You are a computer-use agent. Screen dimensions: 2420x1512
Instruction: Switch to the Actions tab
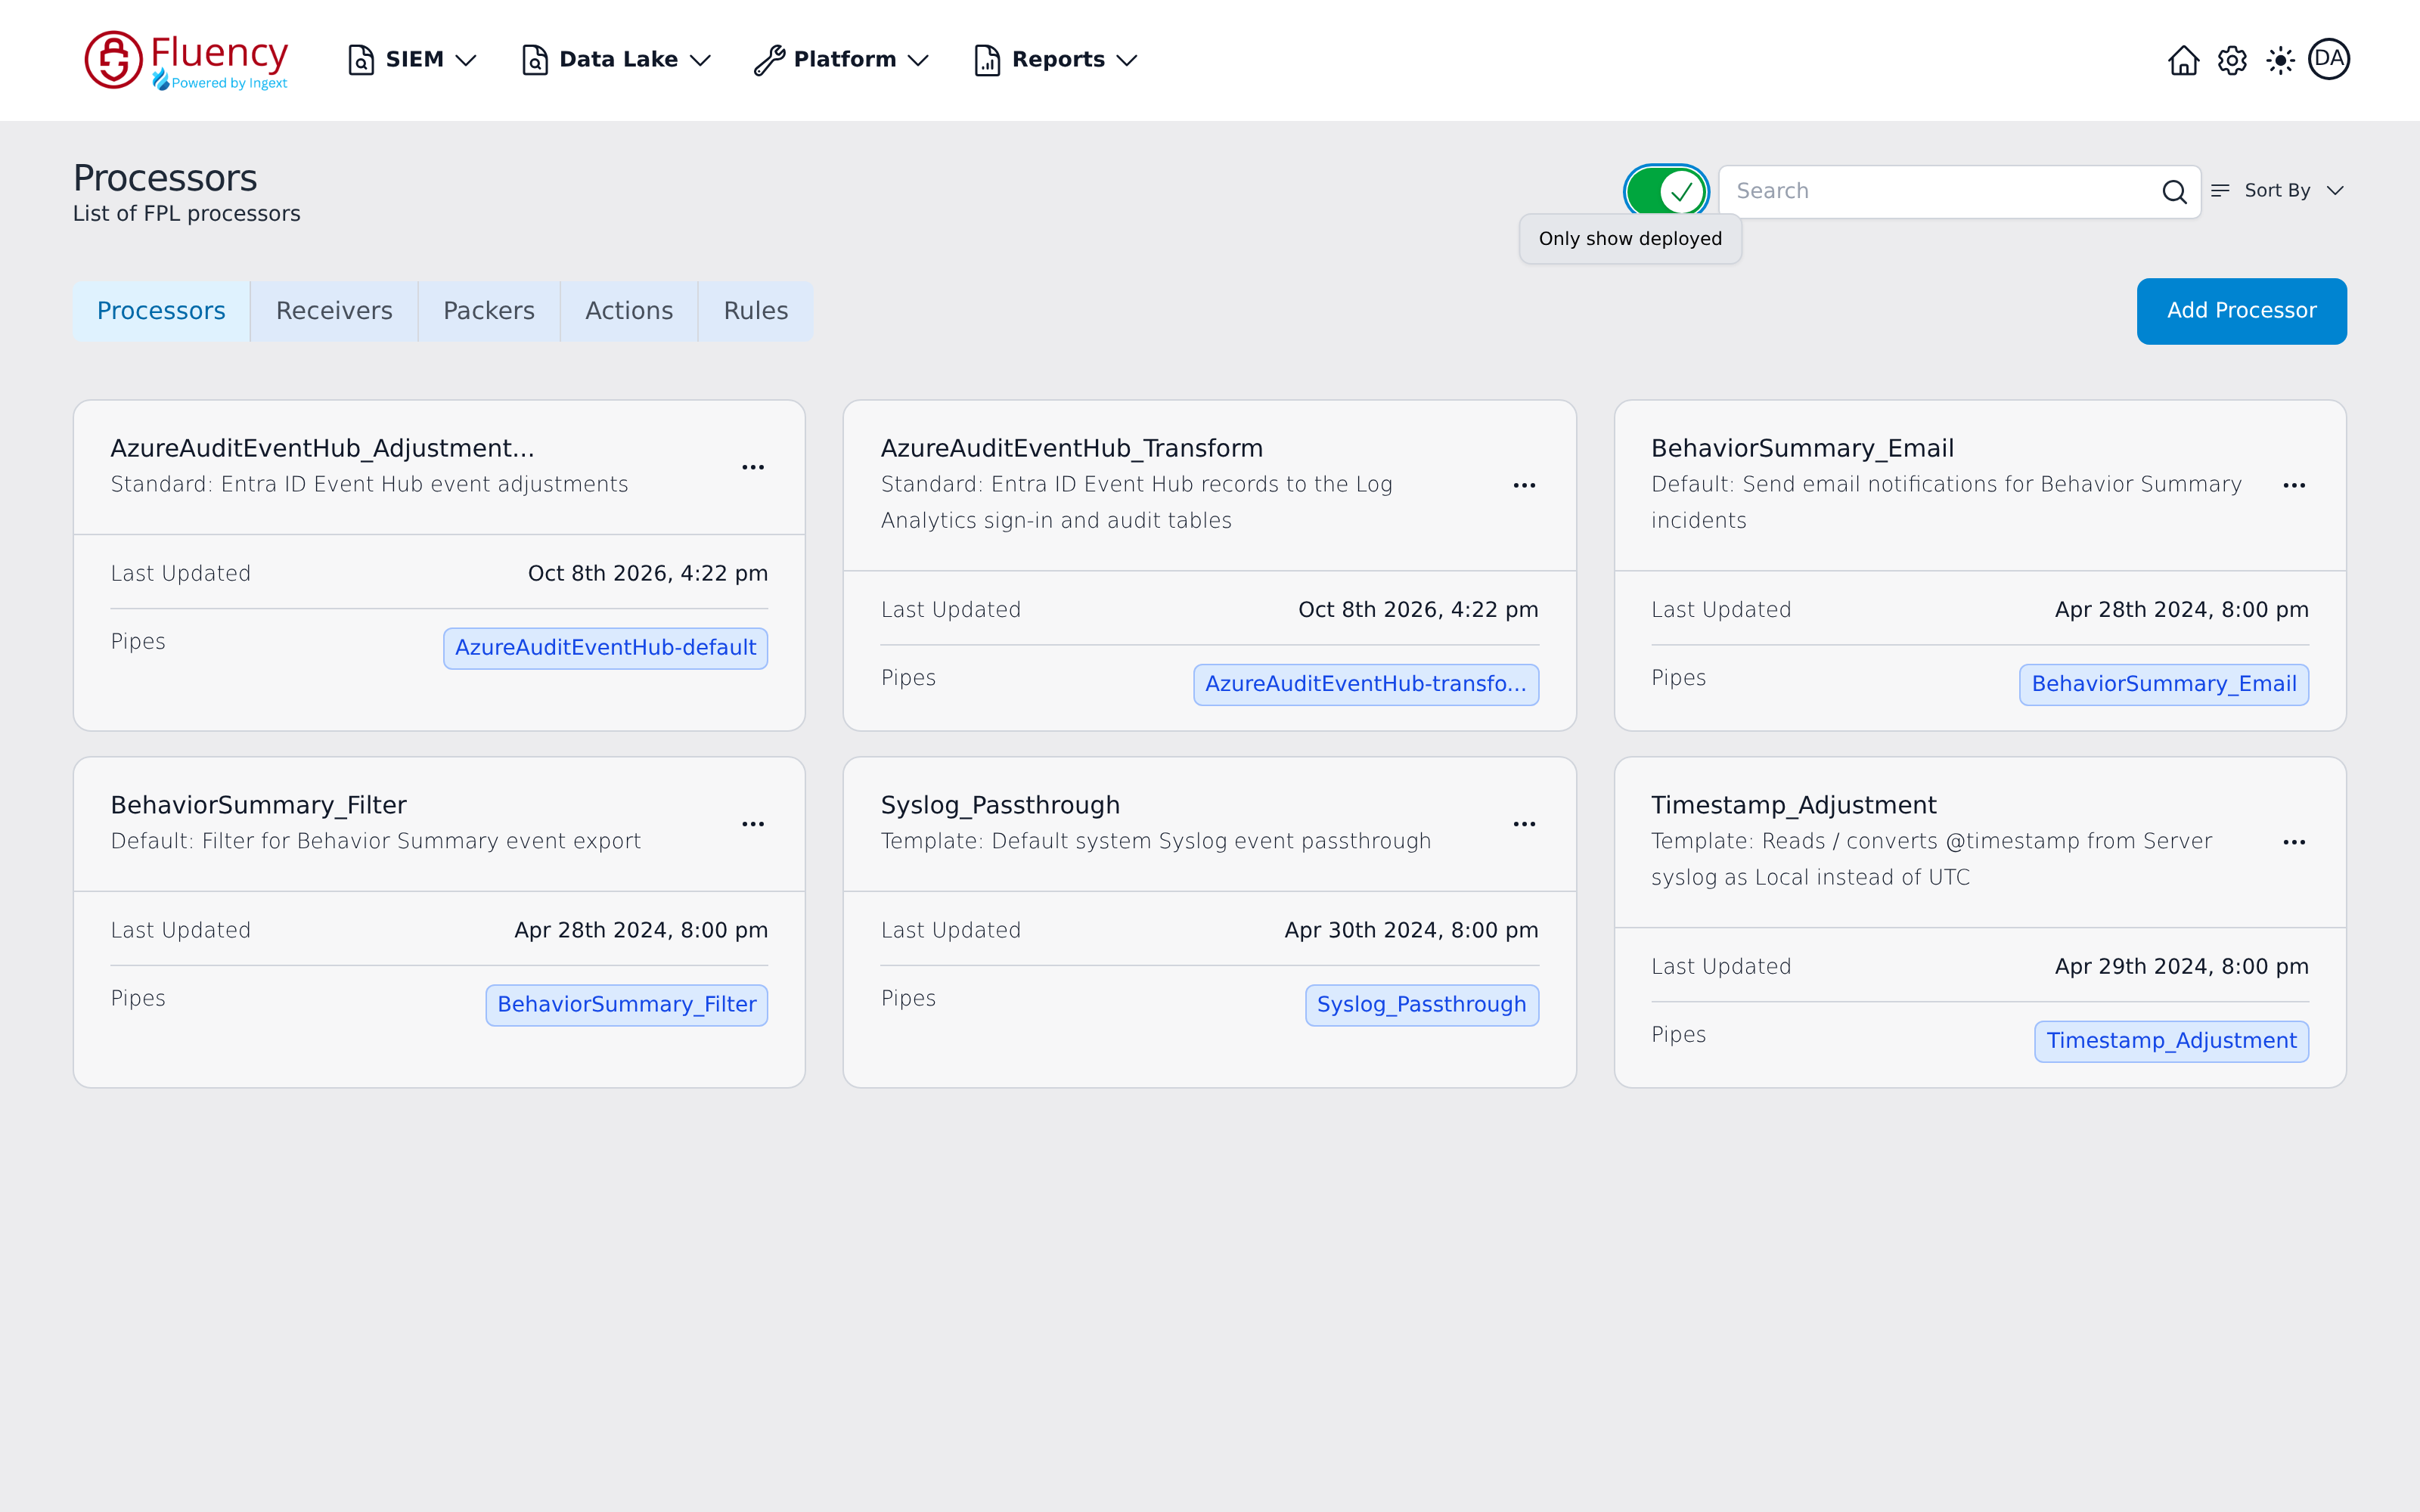click(x=629, y=311)
